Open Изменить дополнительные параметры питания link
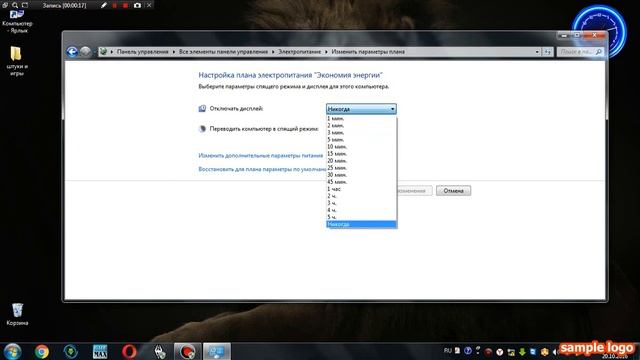640x360 pixels. (x=260, y=156)
